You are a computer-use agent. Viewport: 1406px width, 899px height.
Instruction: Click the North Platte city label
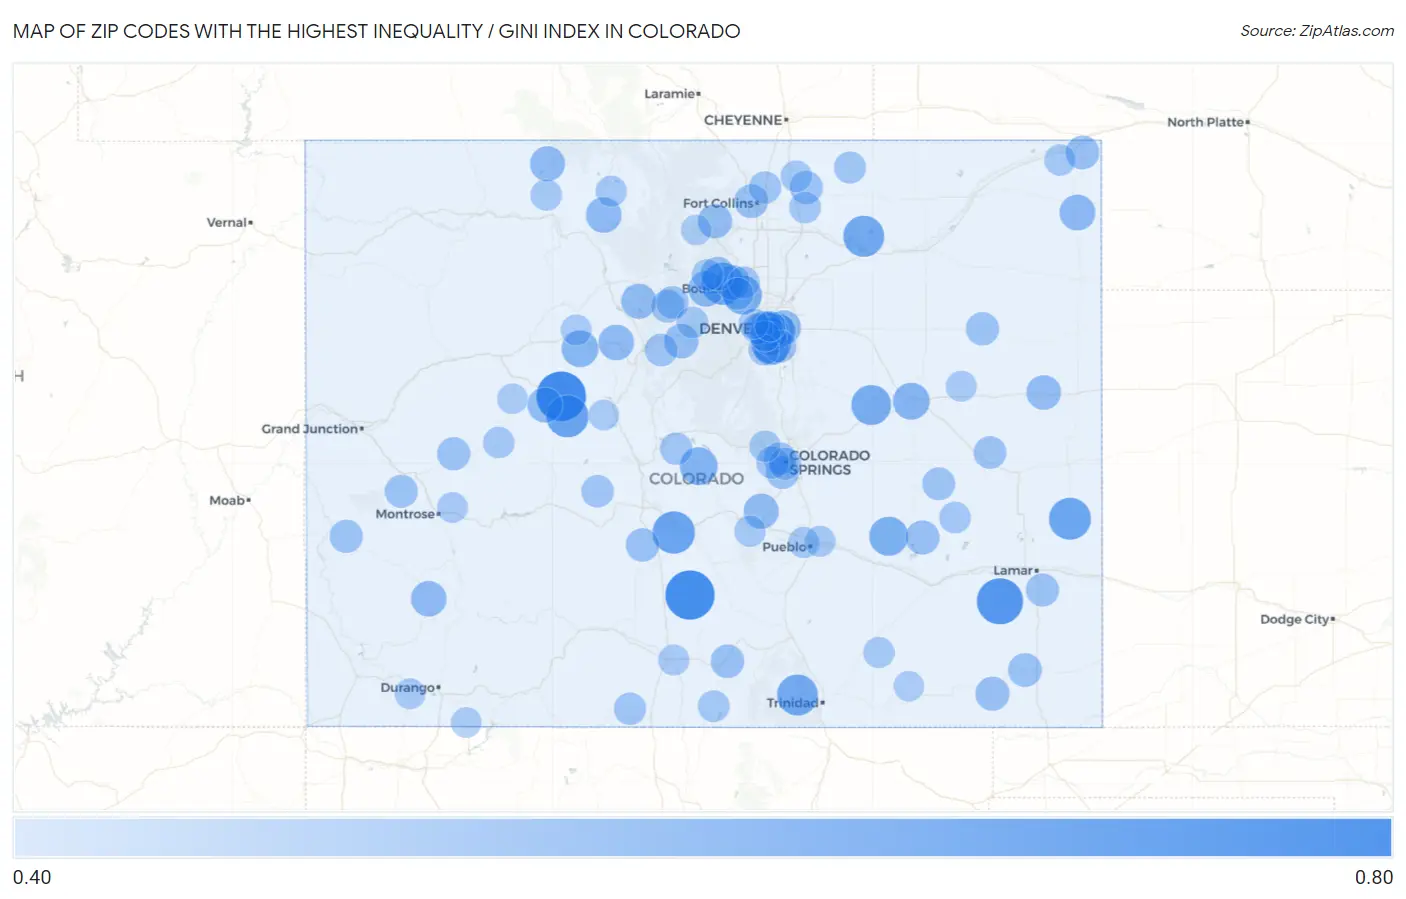pyautogui.click(x=1208, y=122)
